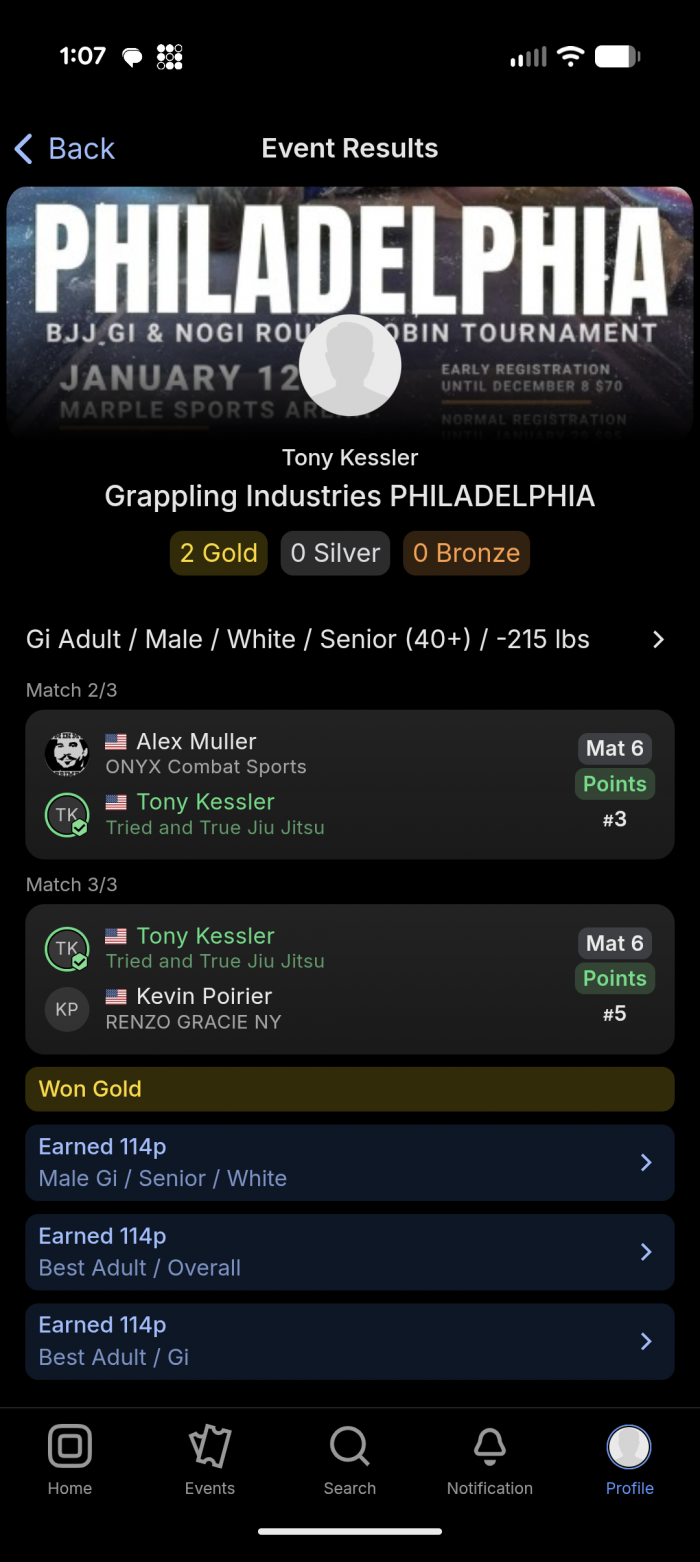700x1562 pixels.
Task: Select the 2 Gold medal badge
Action: click(x=219, y=553)
